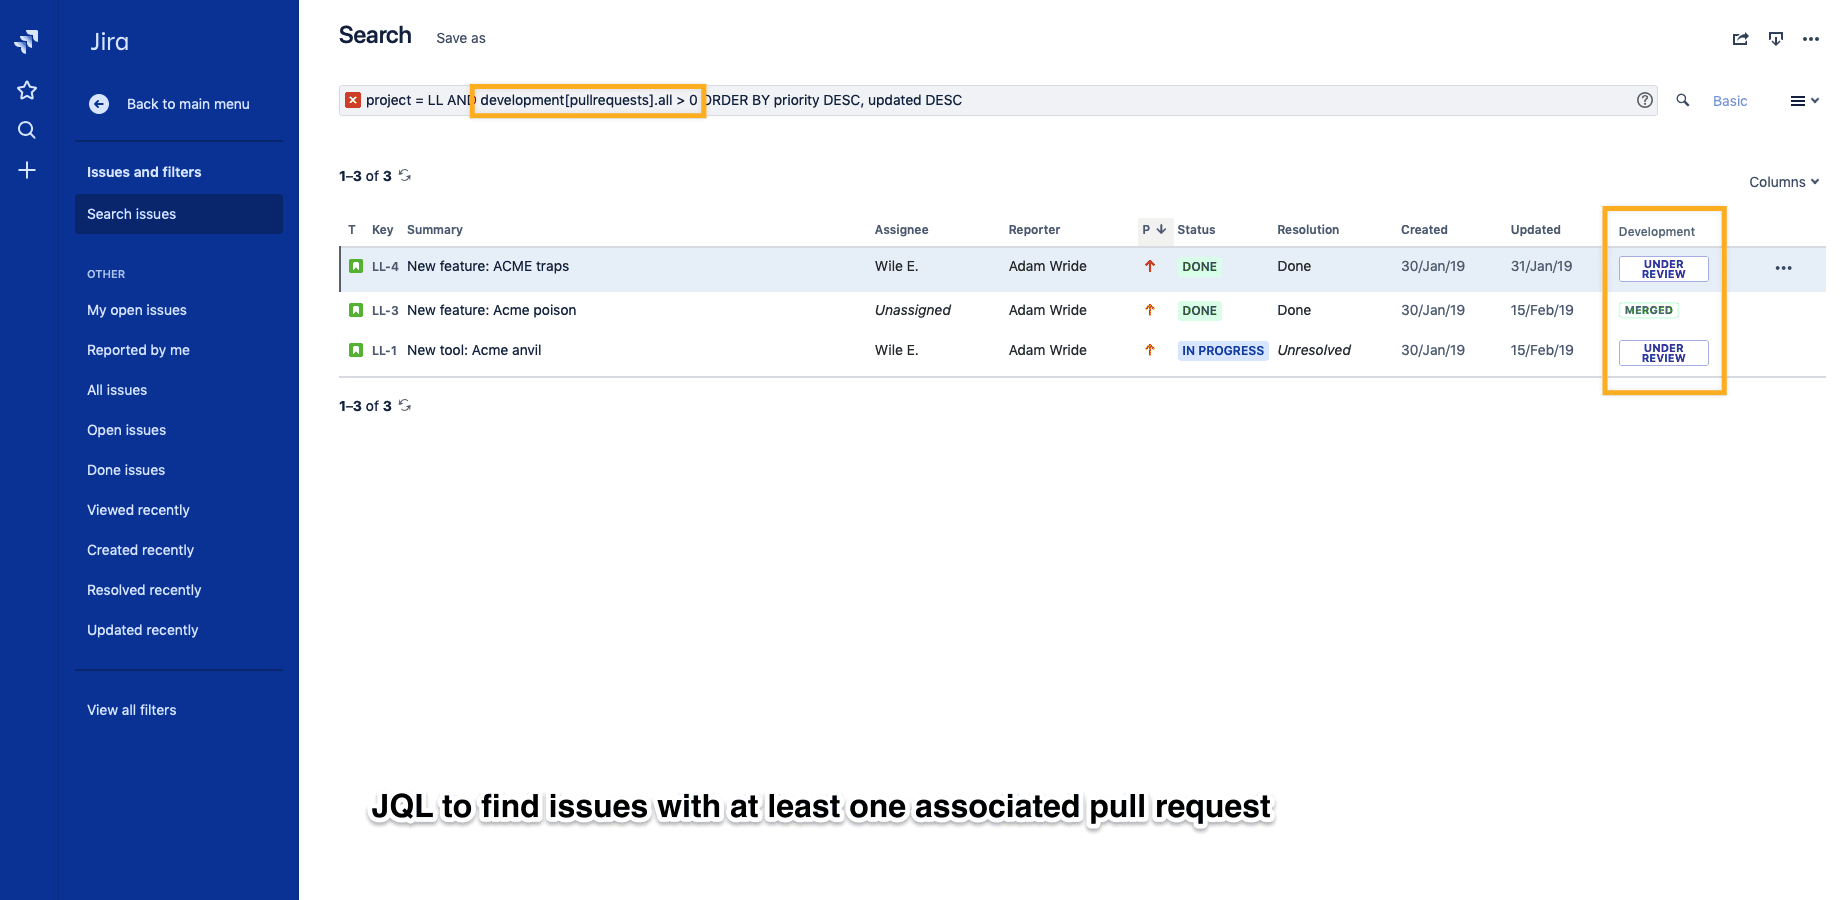Click the export icon at top right
The width and height of the screenshot is (1840, 900).
pyautogui.click(x=1776, y=39)
